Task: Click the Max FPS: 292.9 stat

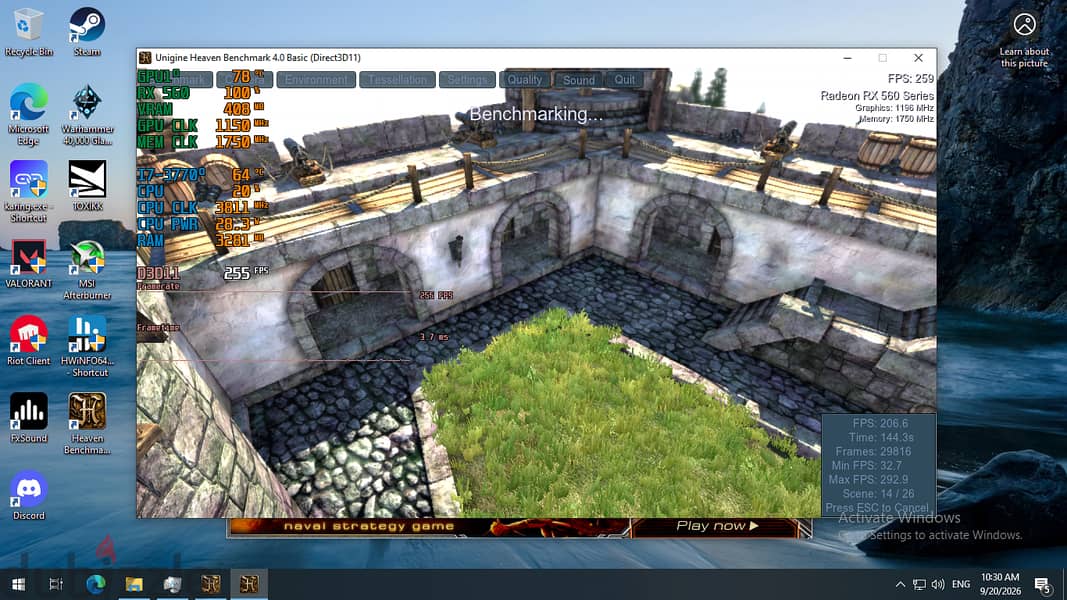Action: tap(868, 480)
